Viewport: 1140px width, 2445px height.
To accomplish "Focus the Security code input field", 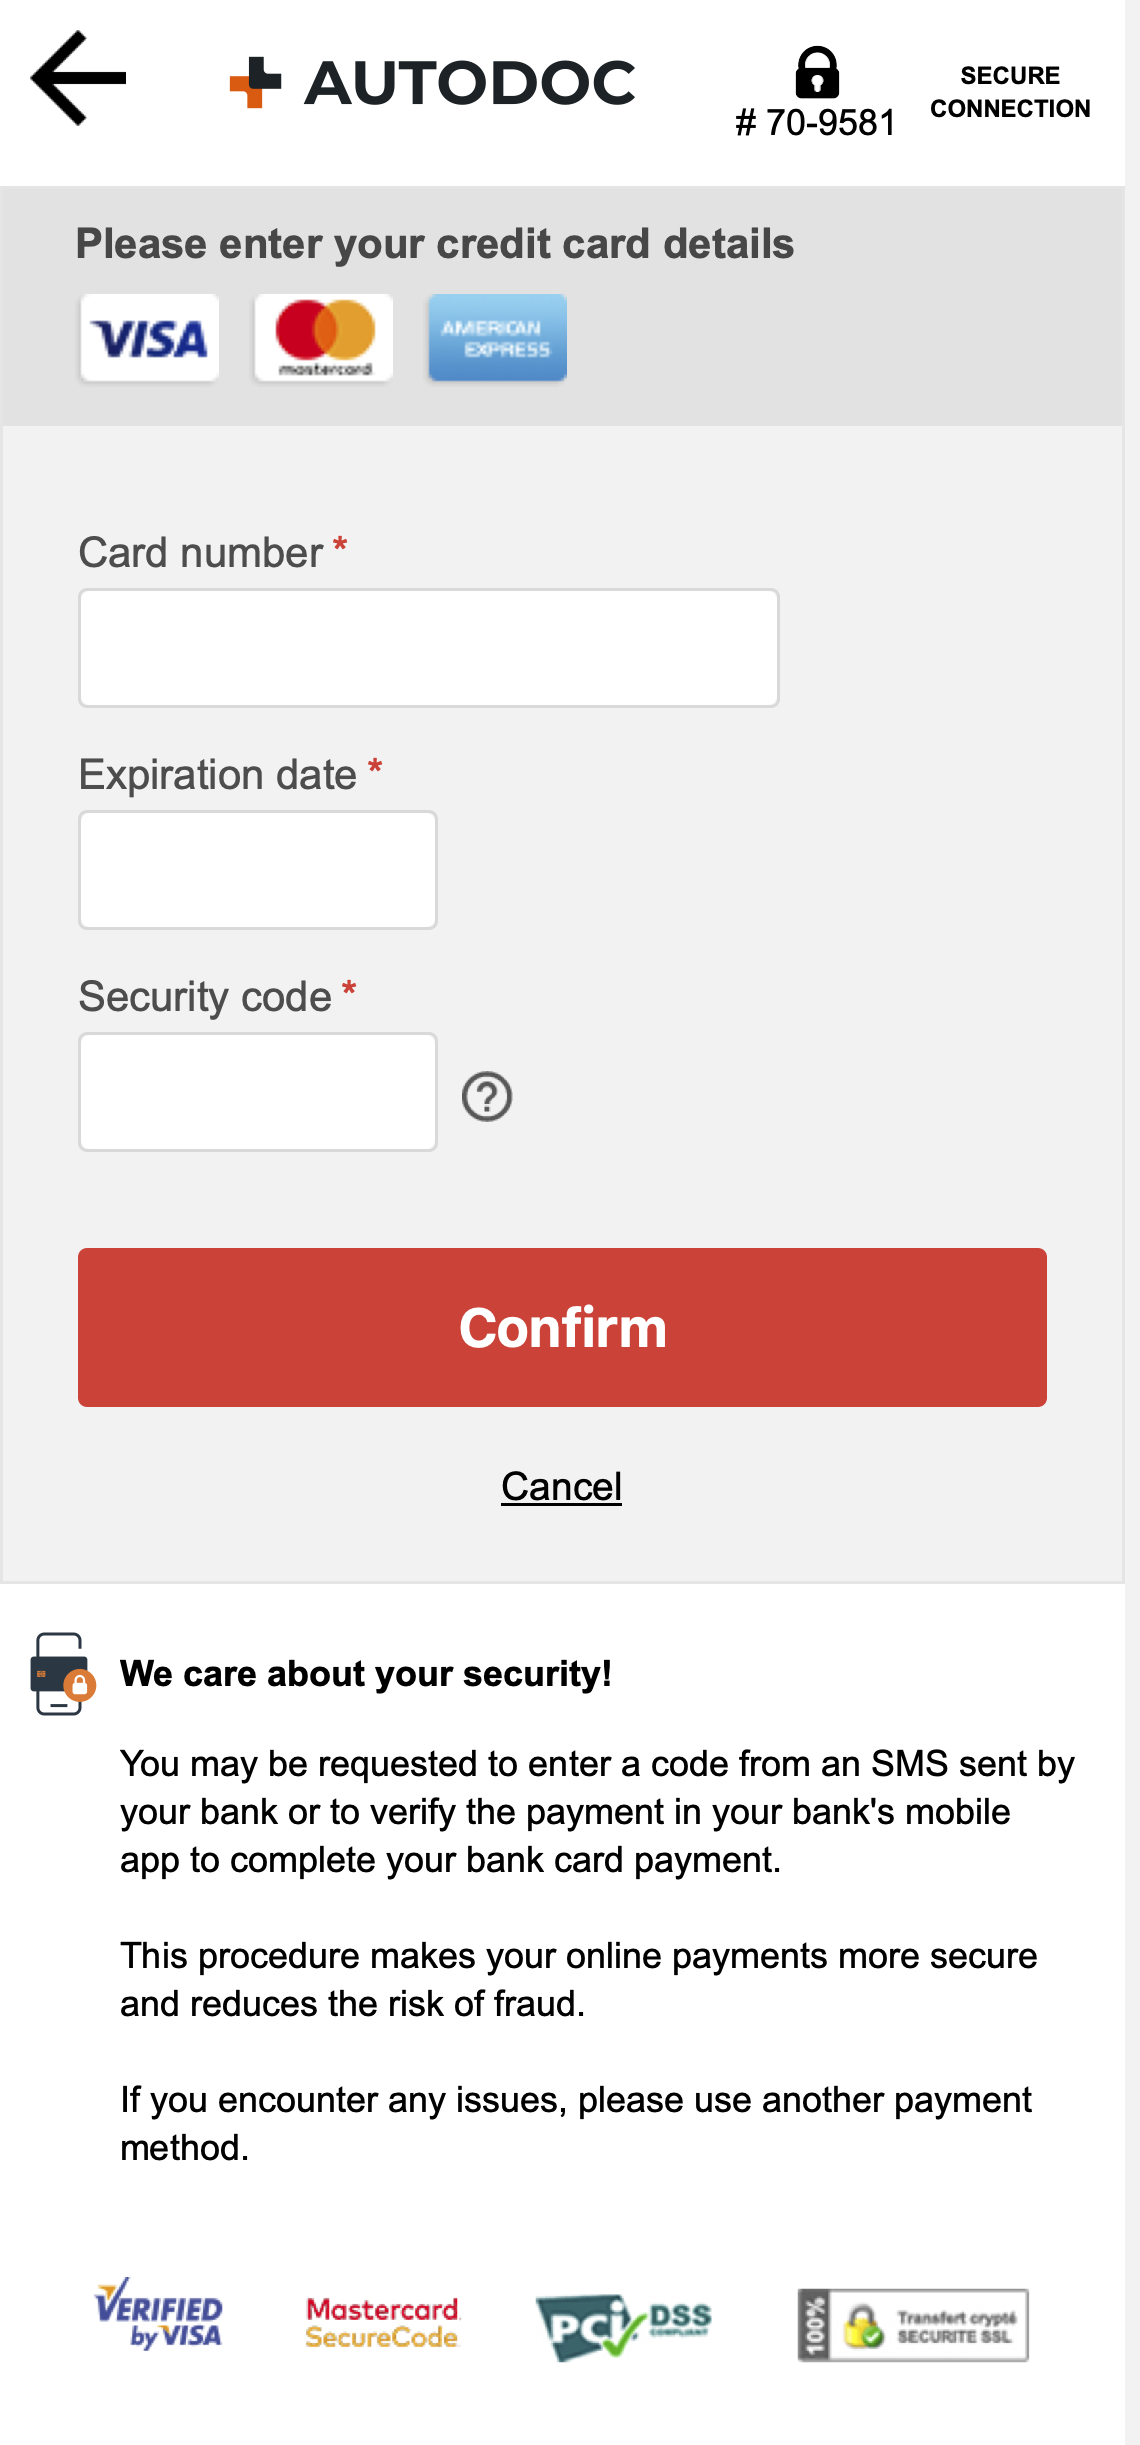I will click(257, 1092).
